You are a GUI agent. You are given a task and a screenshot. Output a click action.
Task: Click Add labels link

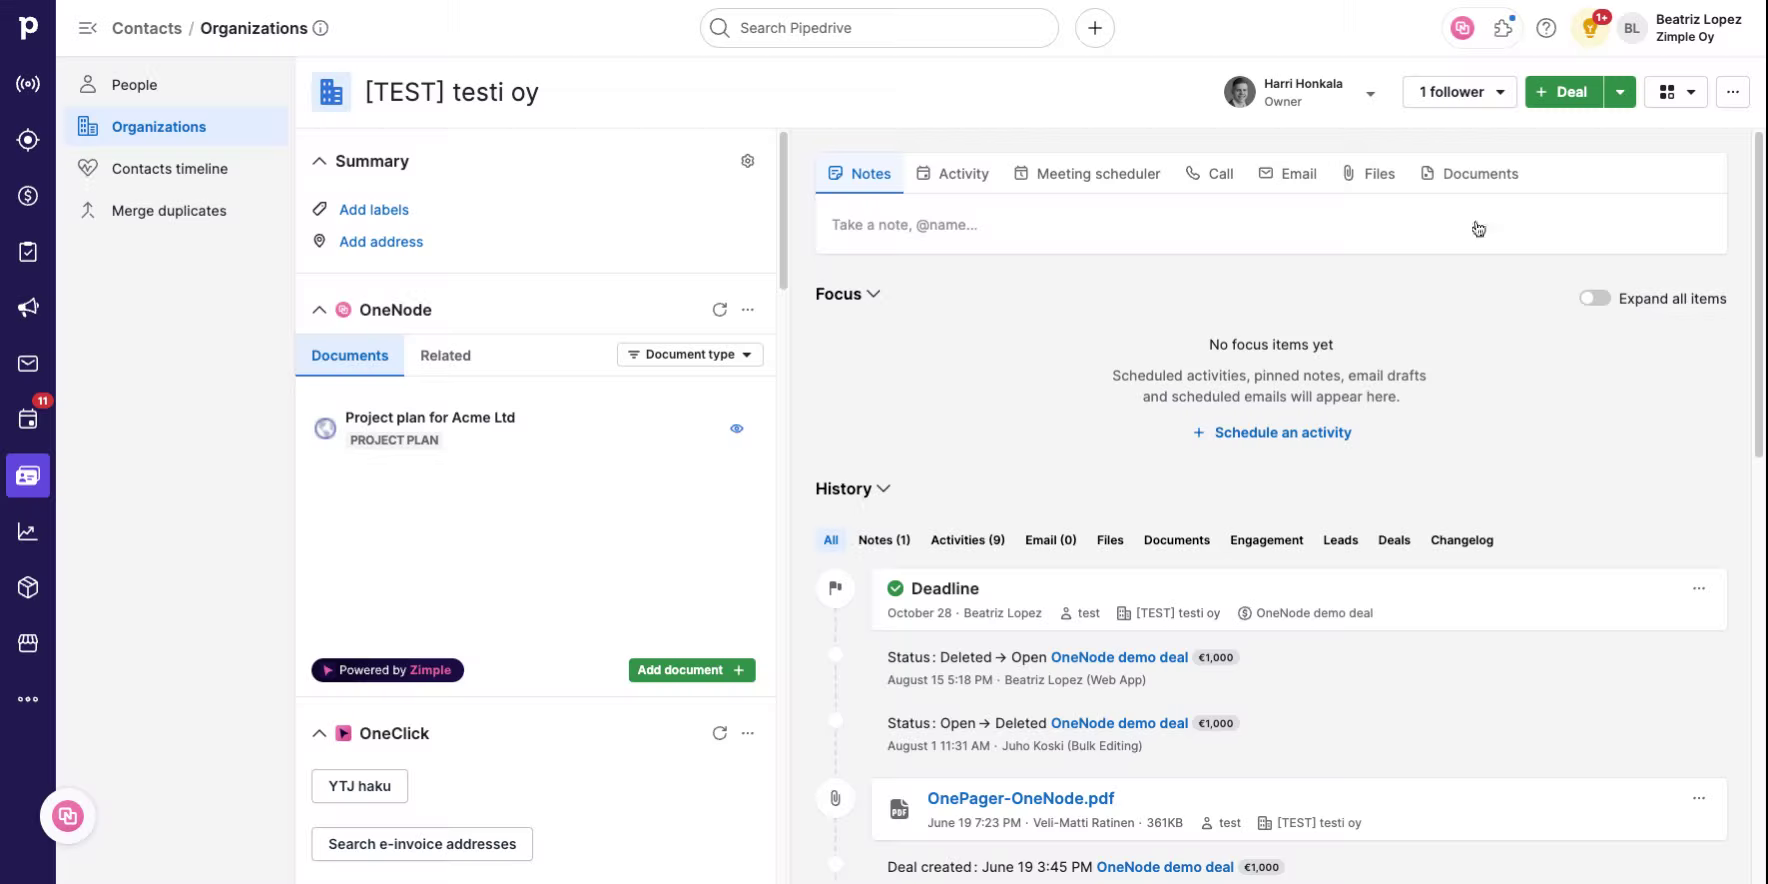[374, 210]
